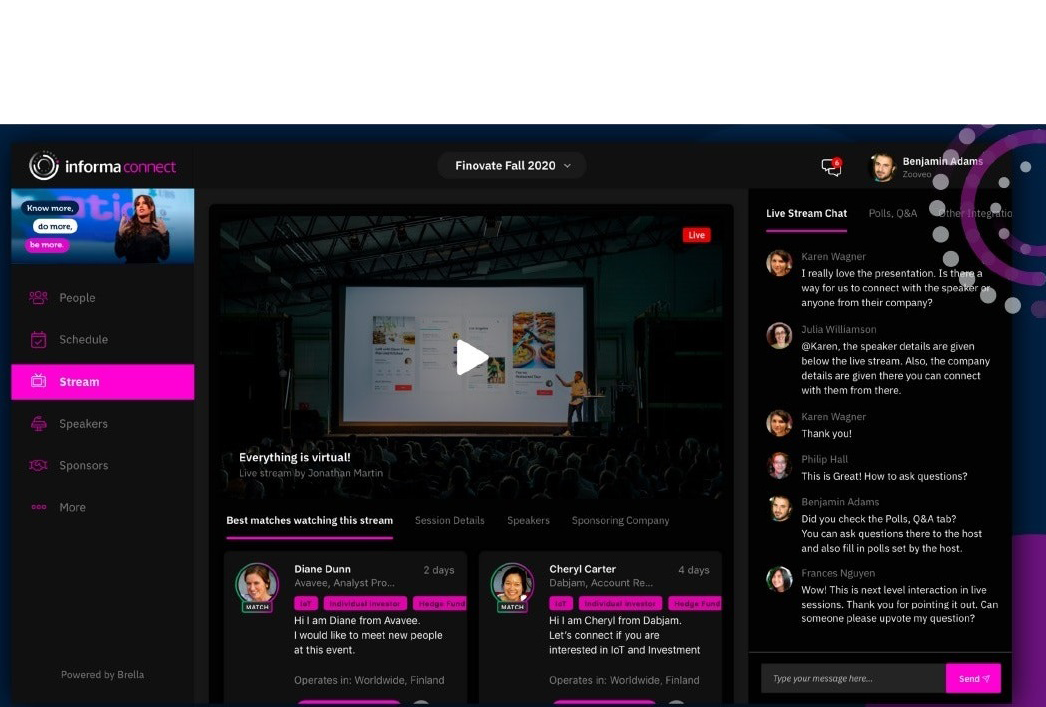
Task: Click the Informa Connect logo
Action: click(x=103, y=166)
